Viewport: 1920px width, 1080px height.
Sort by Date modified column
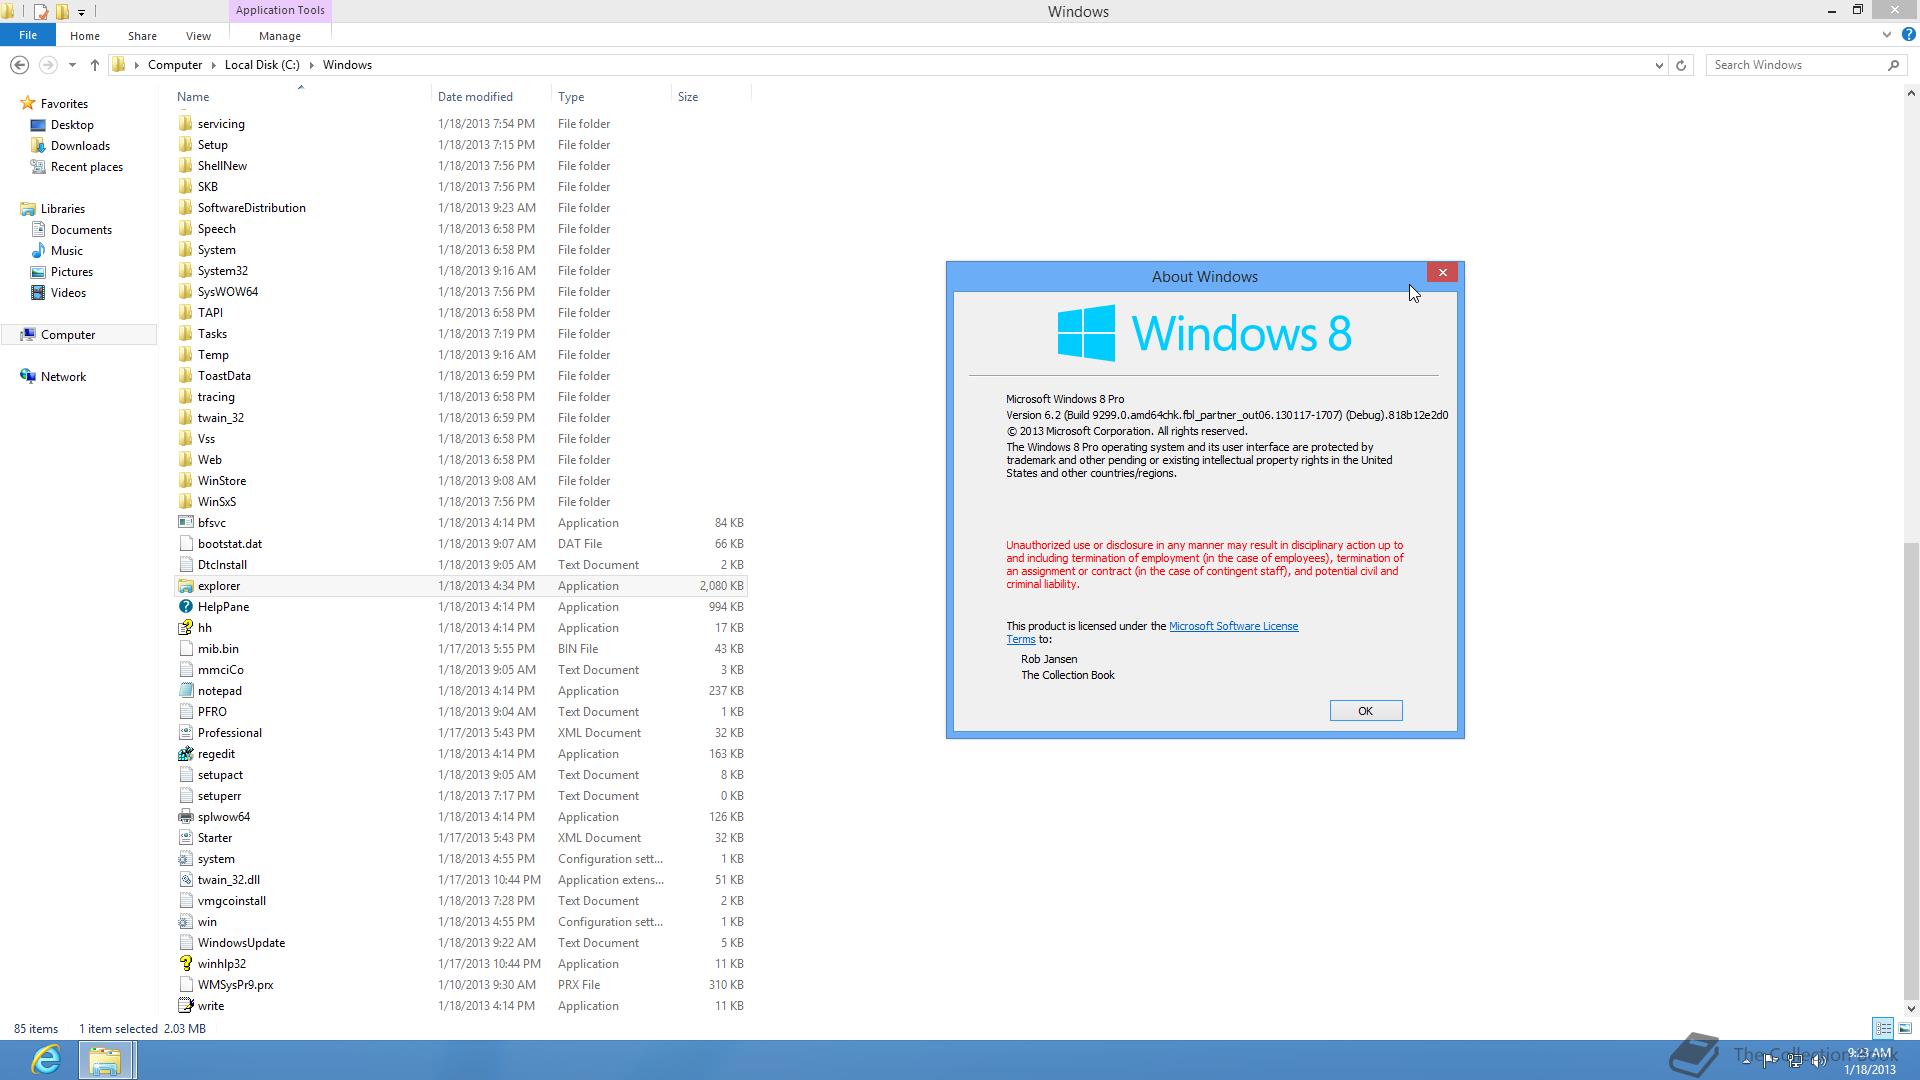point(490,96)
